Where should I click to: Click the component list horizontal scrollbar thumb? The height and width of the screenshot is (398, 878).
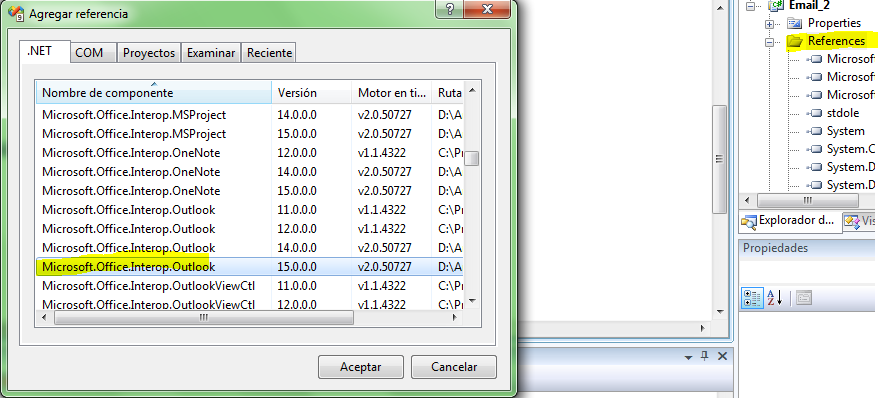click(x=204, y=317)
